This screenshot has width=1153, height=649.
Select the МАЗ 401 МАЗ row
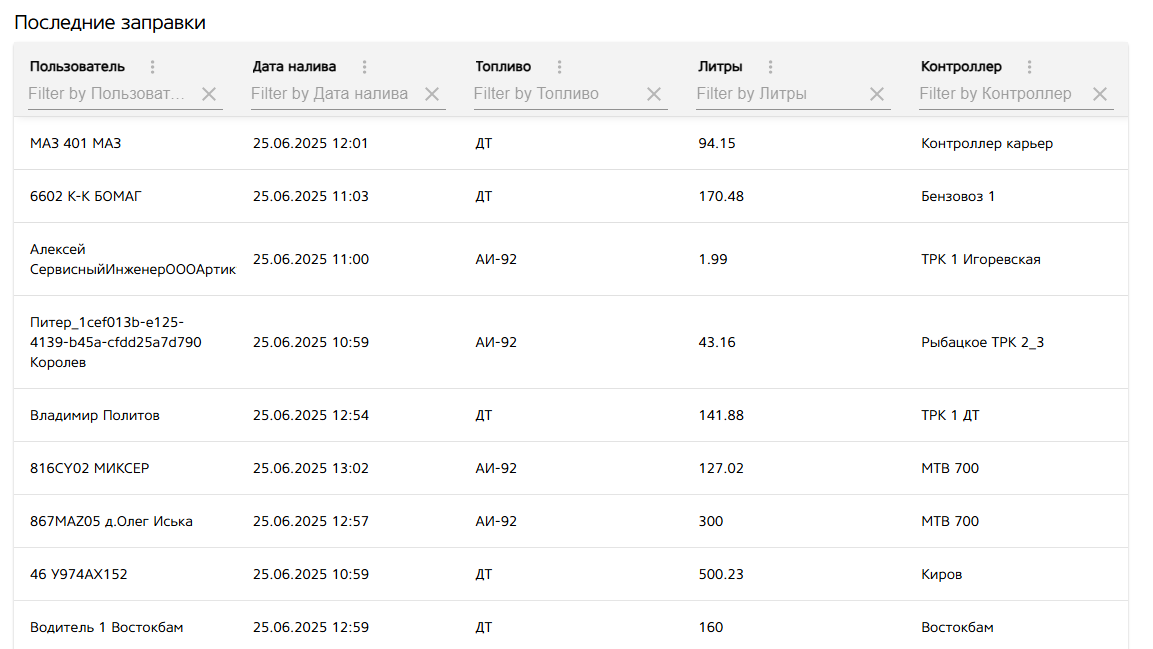point(76,143)
